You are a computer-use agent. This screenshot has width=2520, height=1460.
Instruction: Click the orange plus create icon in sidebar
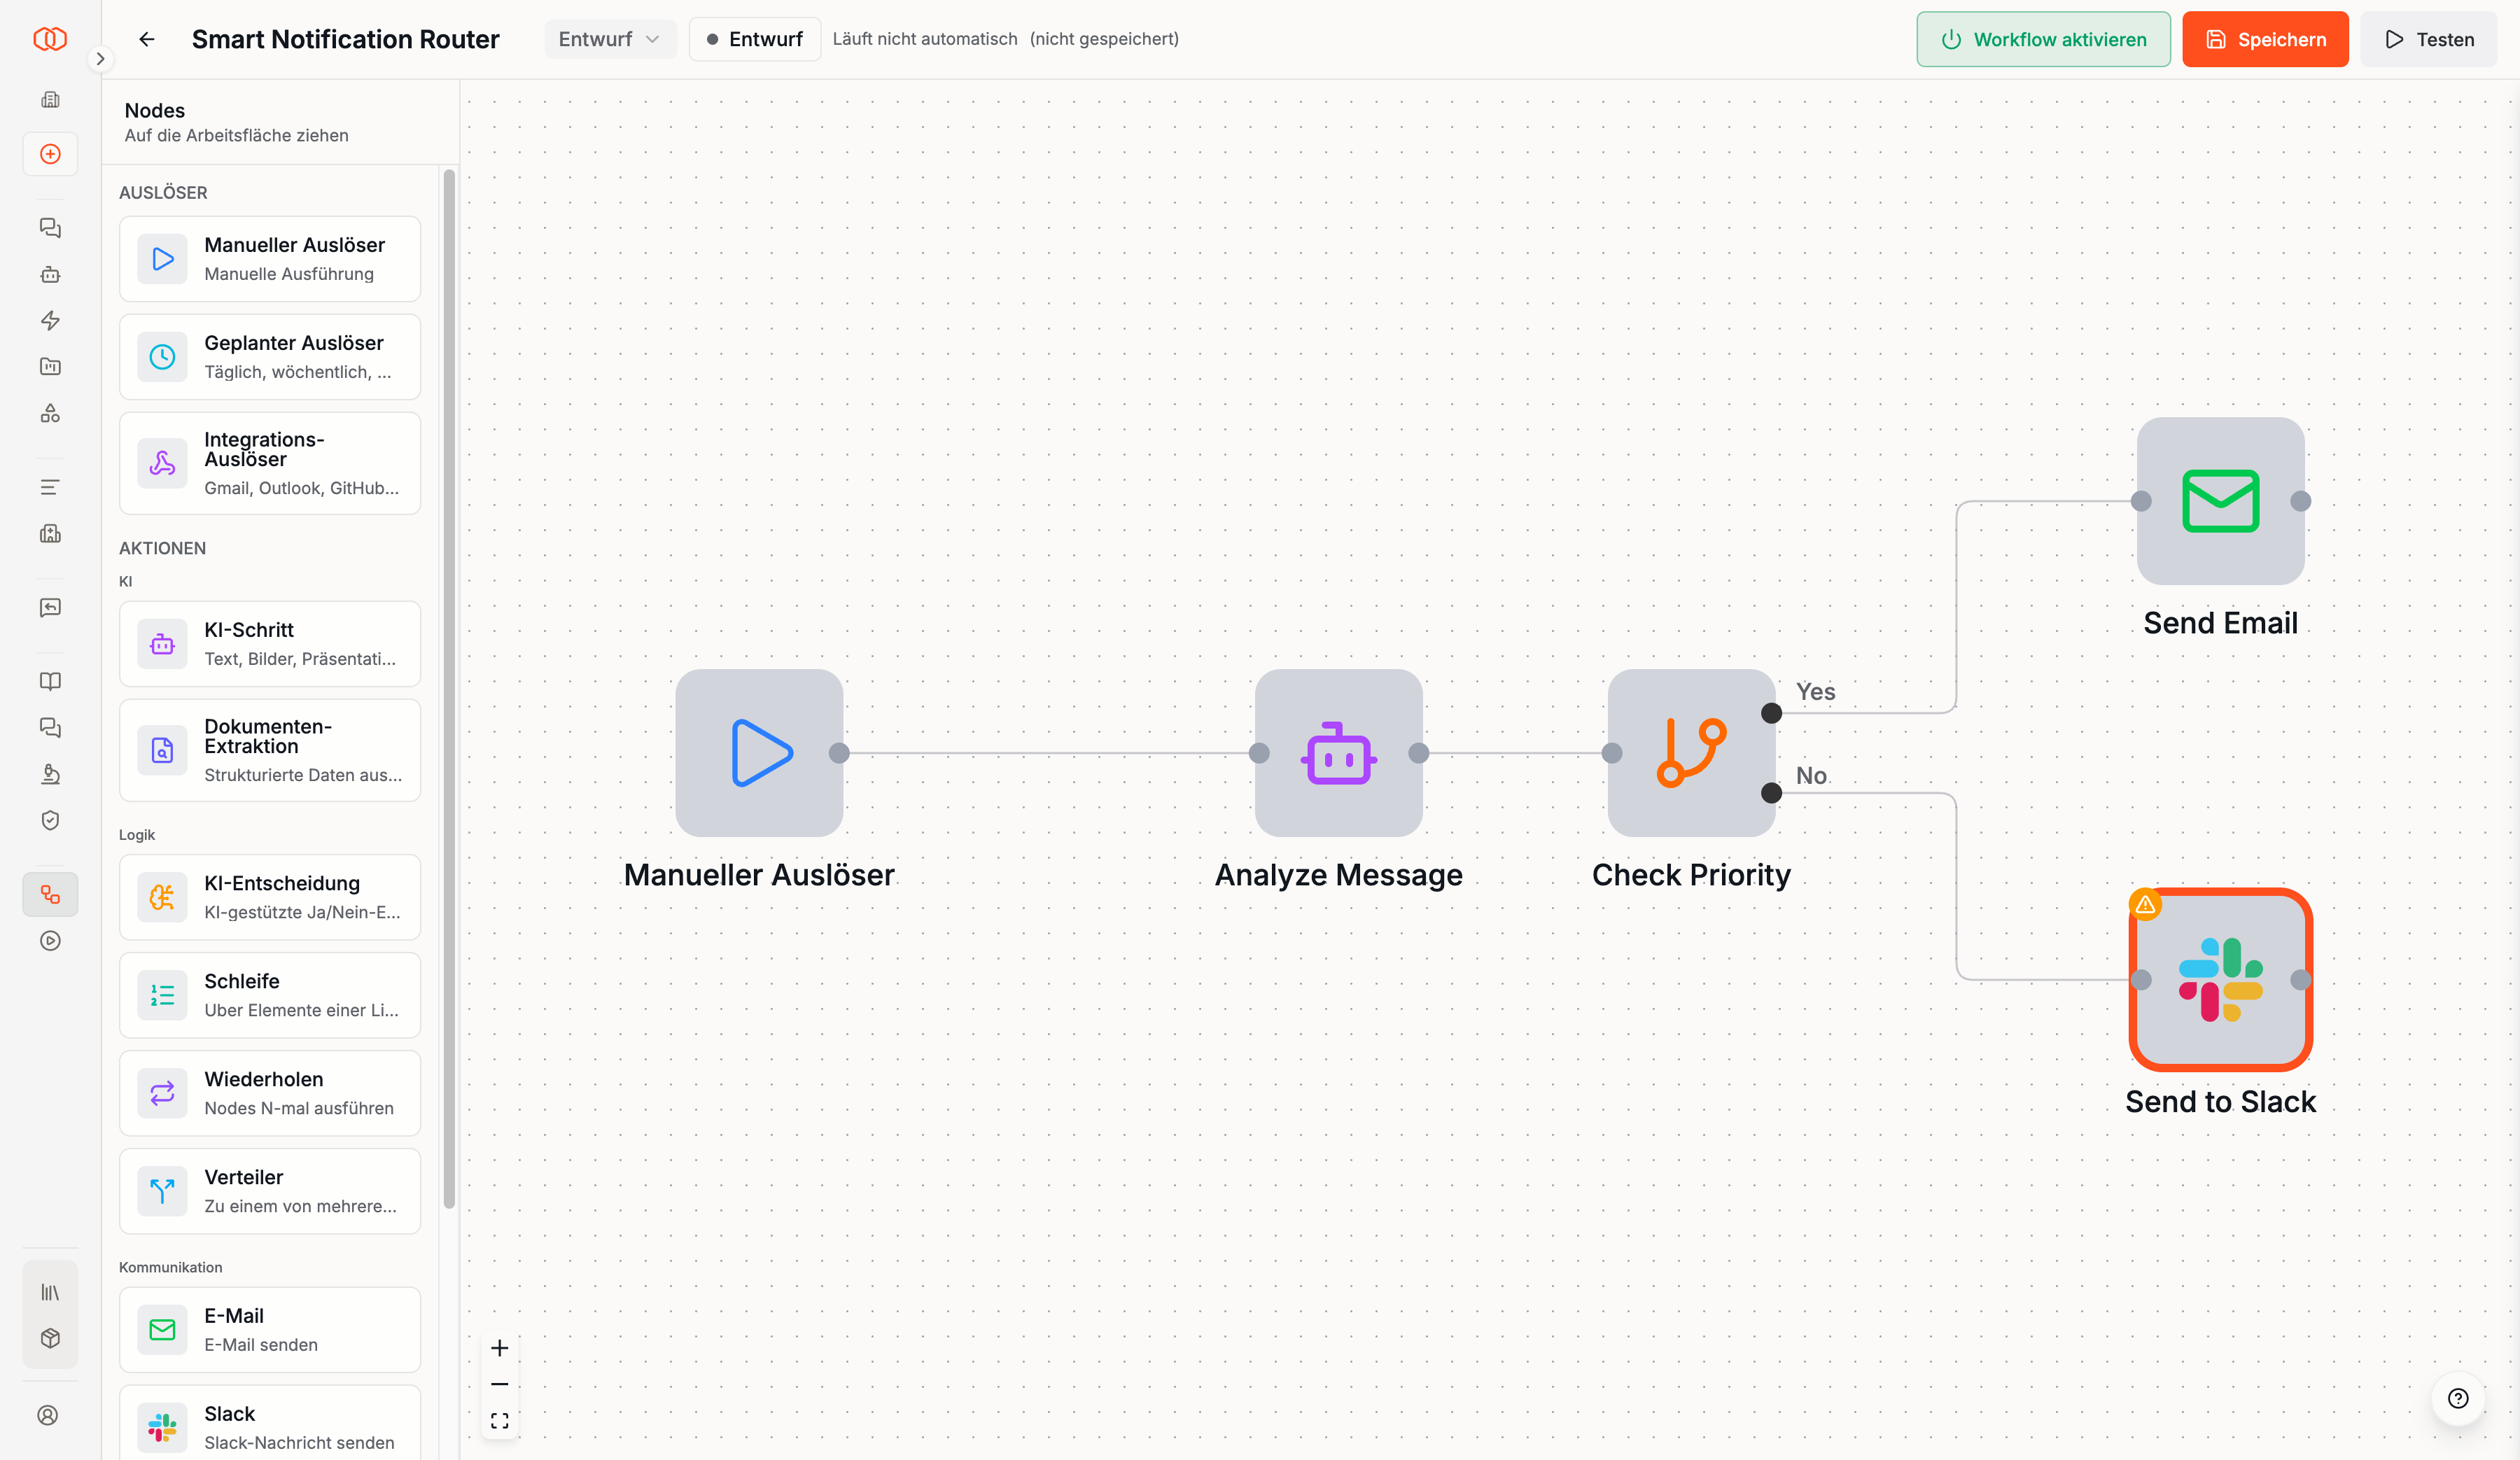[50, 154]
